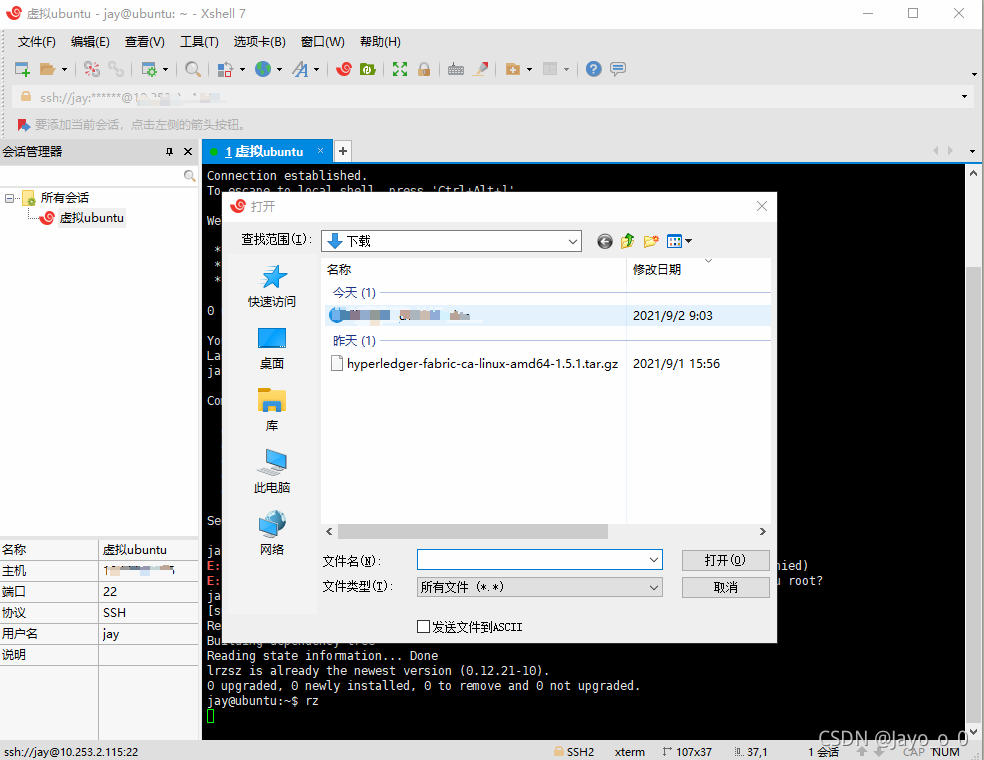
Task: Click the New Session toolbar icon
Action: coord(22,69)
